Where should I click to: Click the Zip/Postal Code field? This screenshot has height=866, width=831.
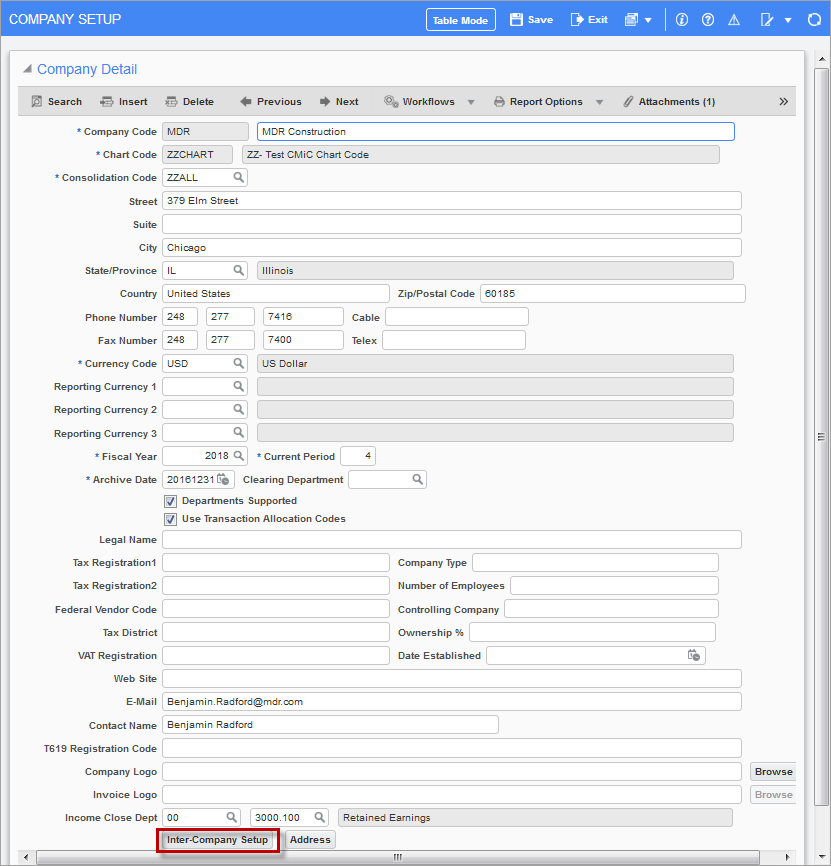[x=613, y=293]
